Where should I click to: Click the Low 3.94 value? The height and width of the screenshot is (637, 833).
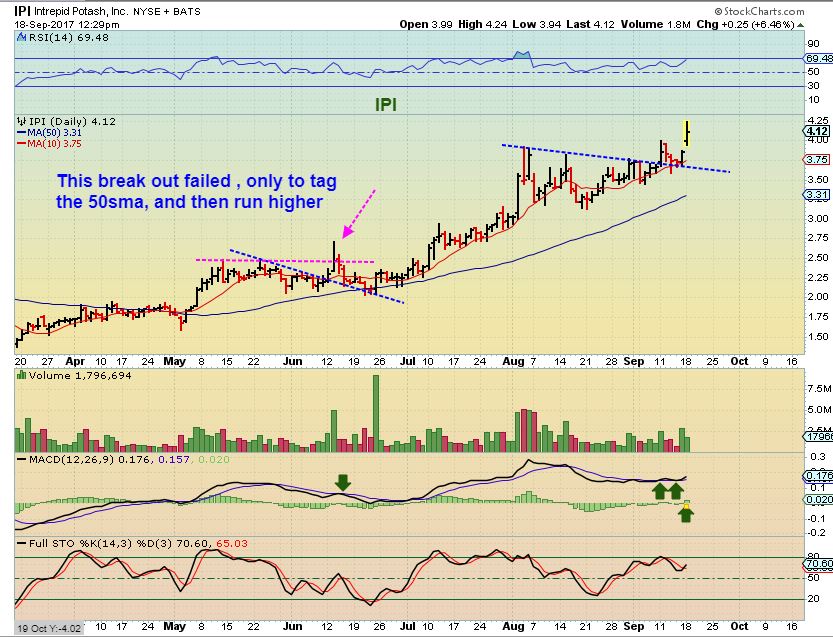[x=537, y=24]
